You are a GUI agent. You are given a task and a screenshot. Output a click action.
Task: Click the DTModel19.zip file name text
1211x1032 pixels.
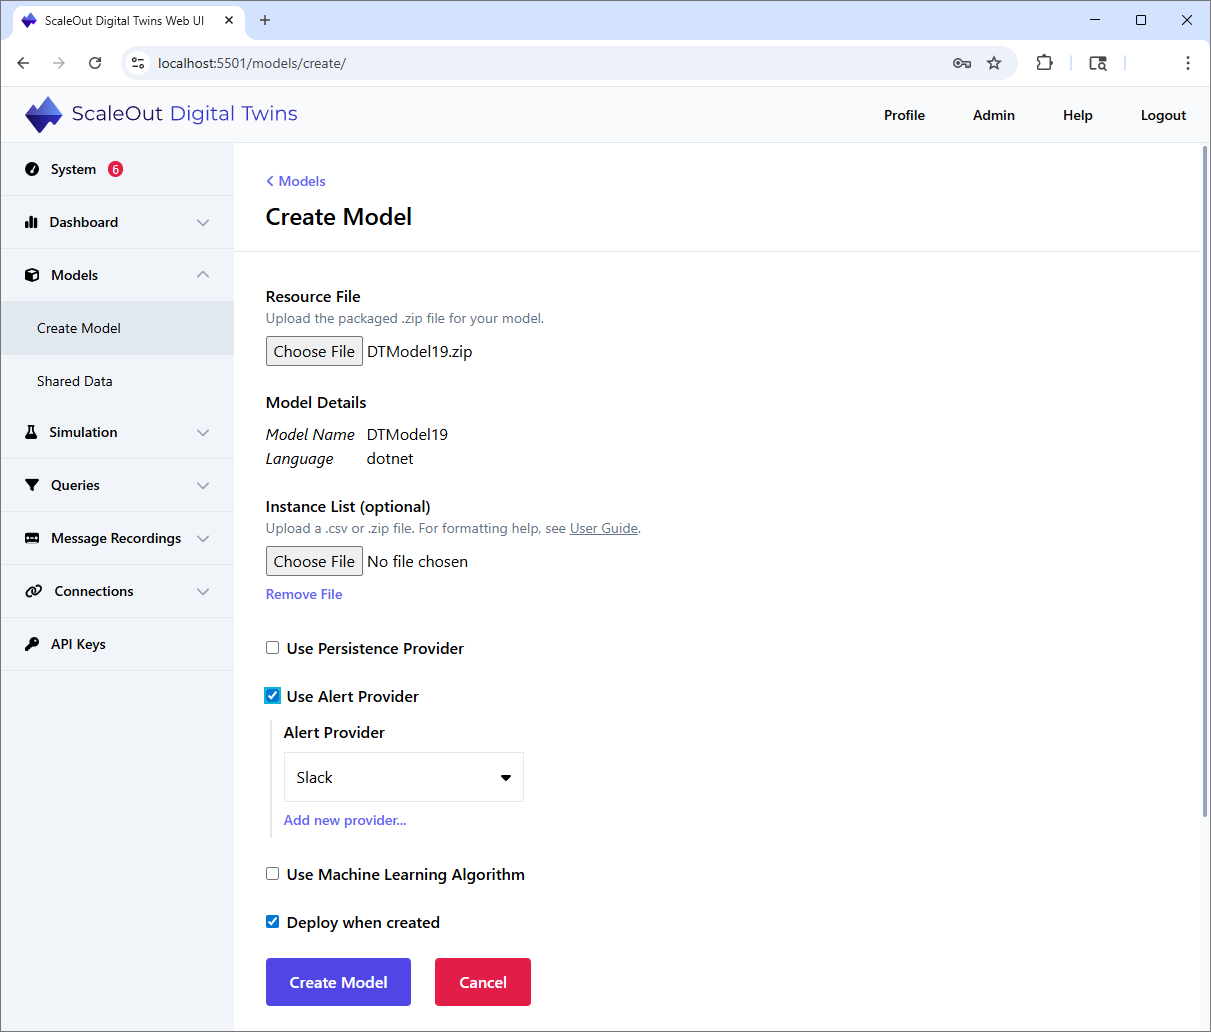tap(420, 351)
